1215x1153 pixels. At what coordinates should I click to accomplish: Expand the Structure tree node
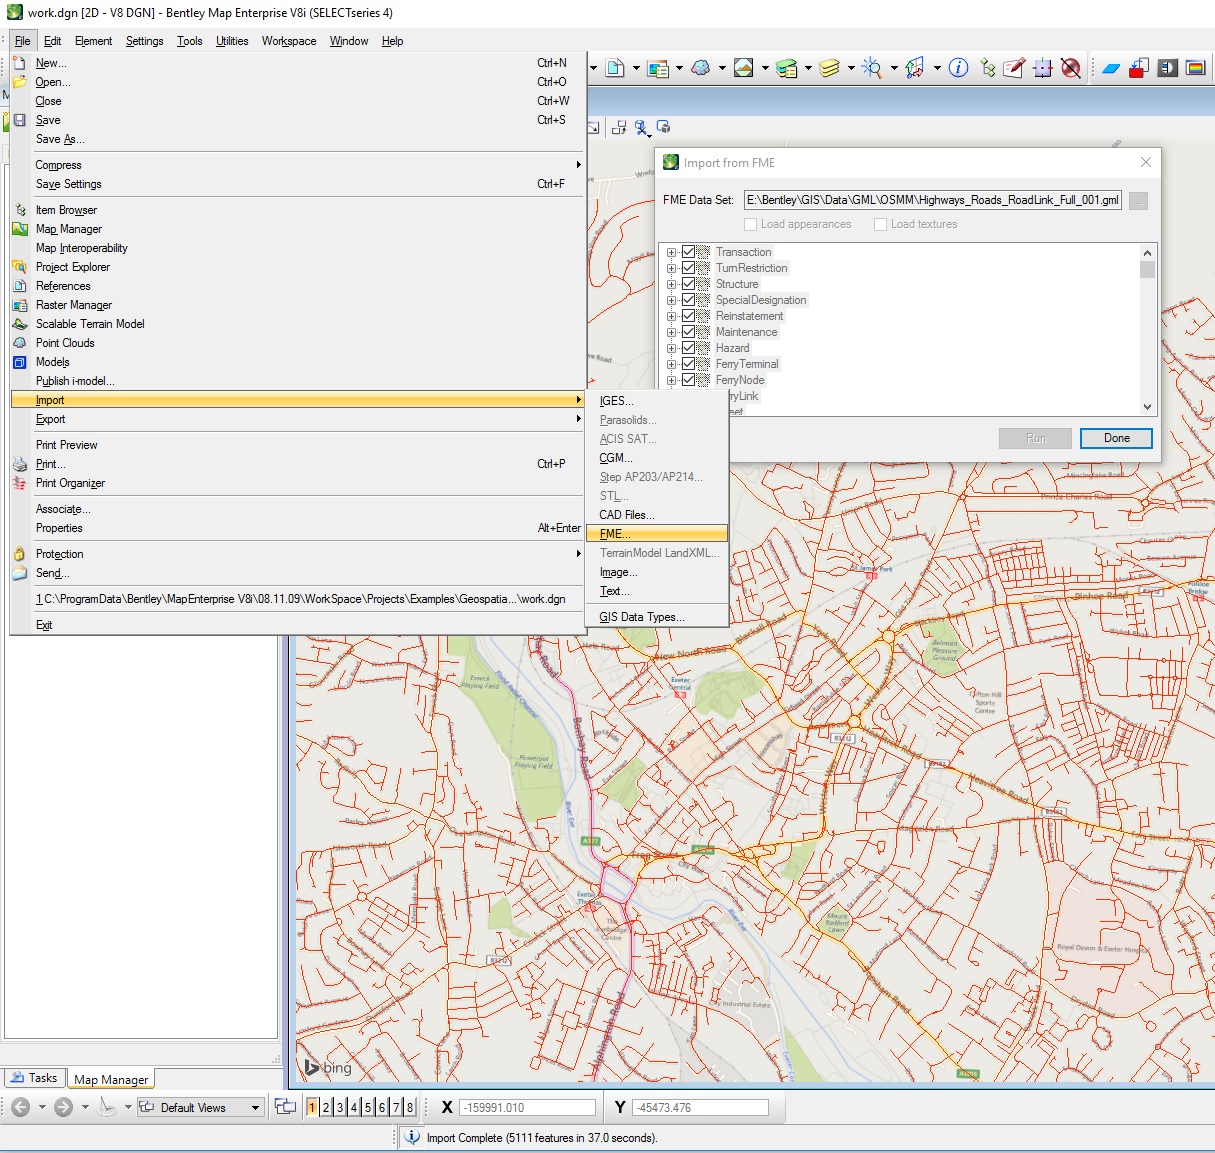pyautogui.click(x=672, y=284)
